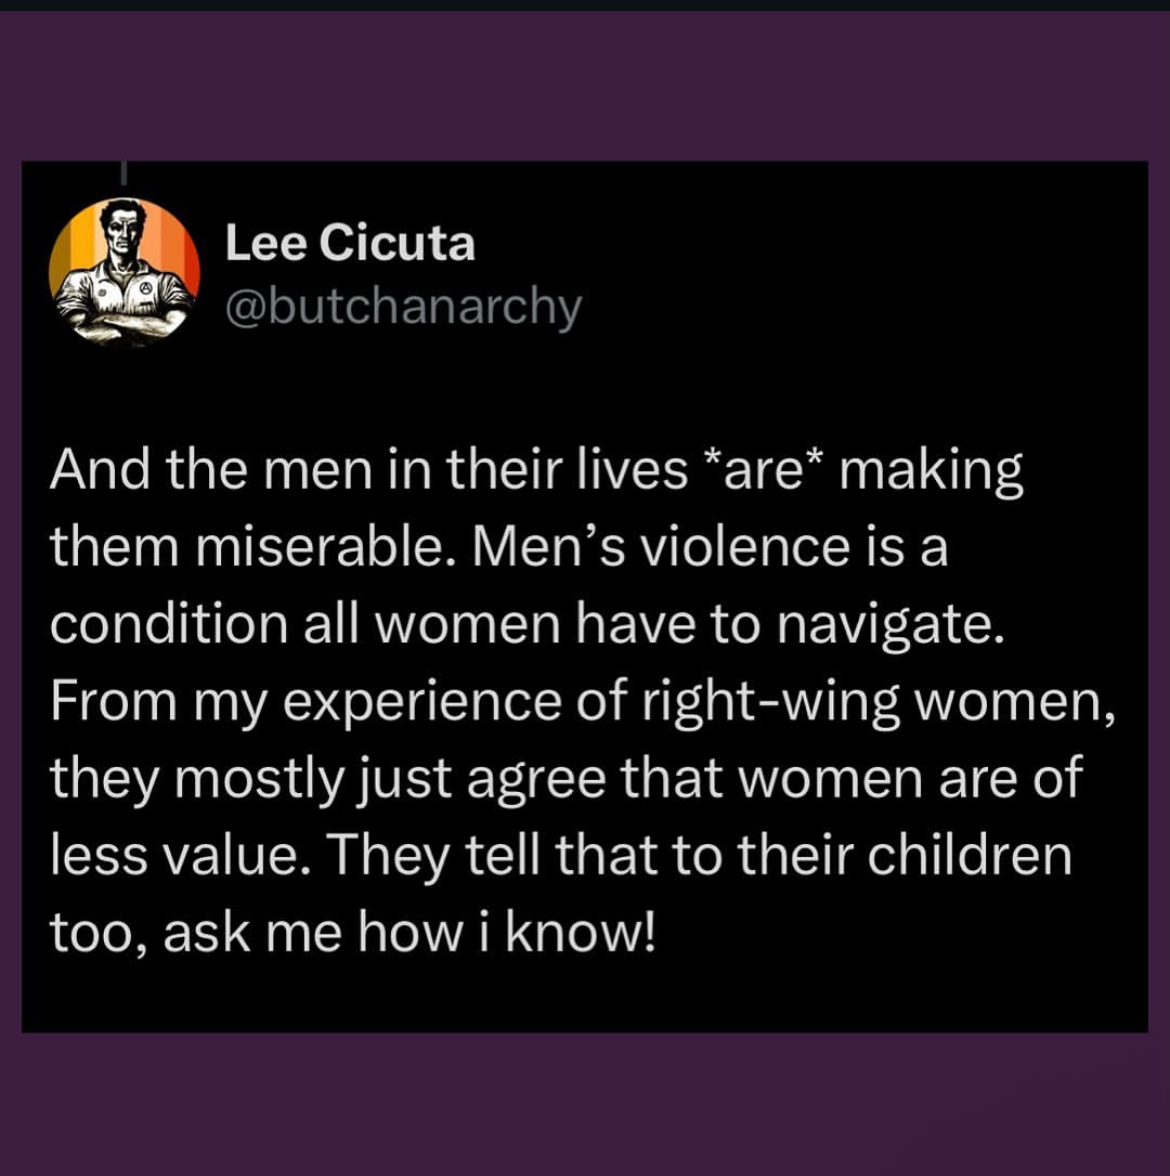Click the word "navigate" in the tweet
1170x1176 pixels.
click(x=889, y=624)
